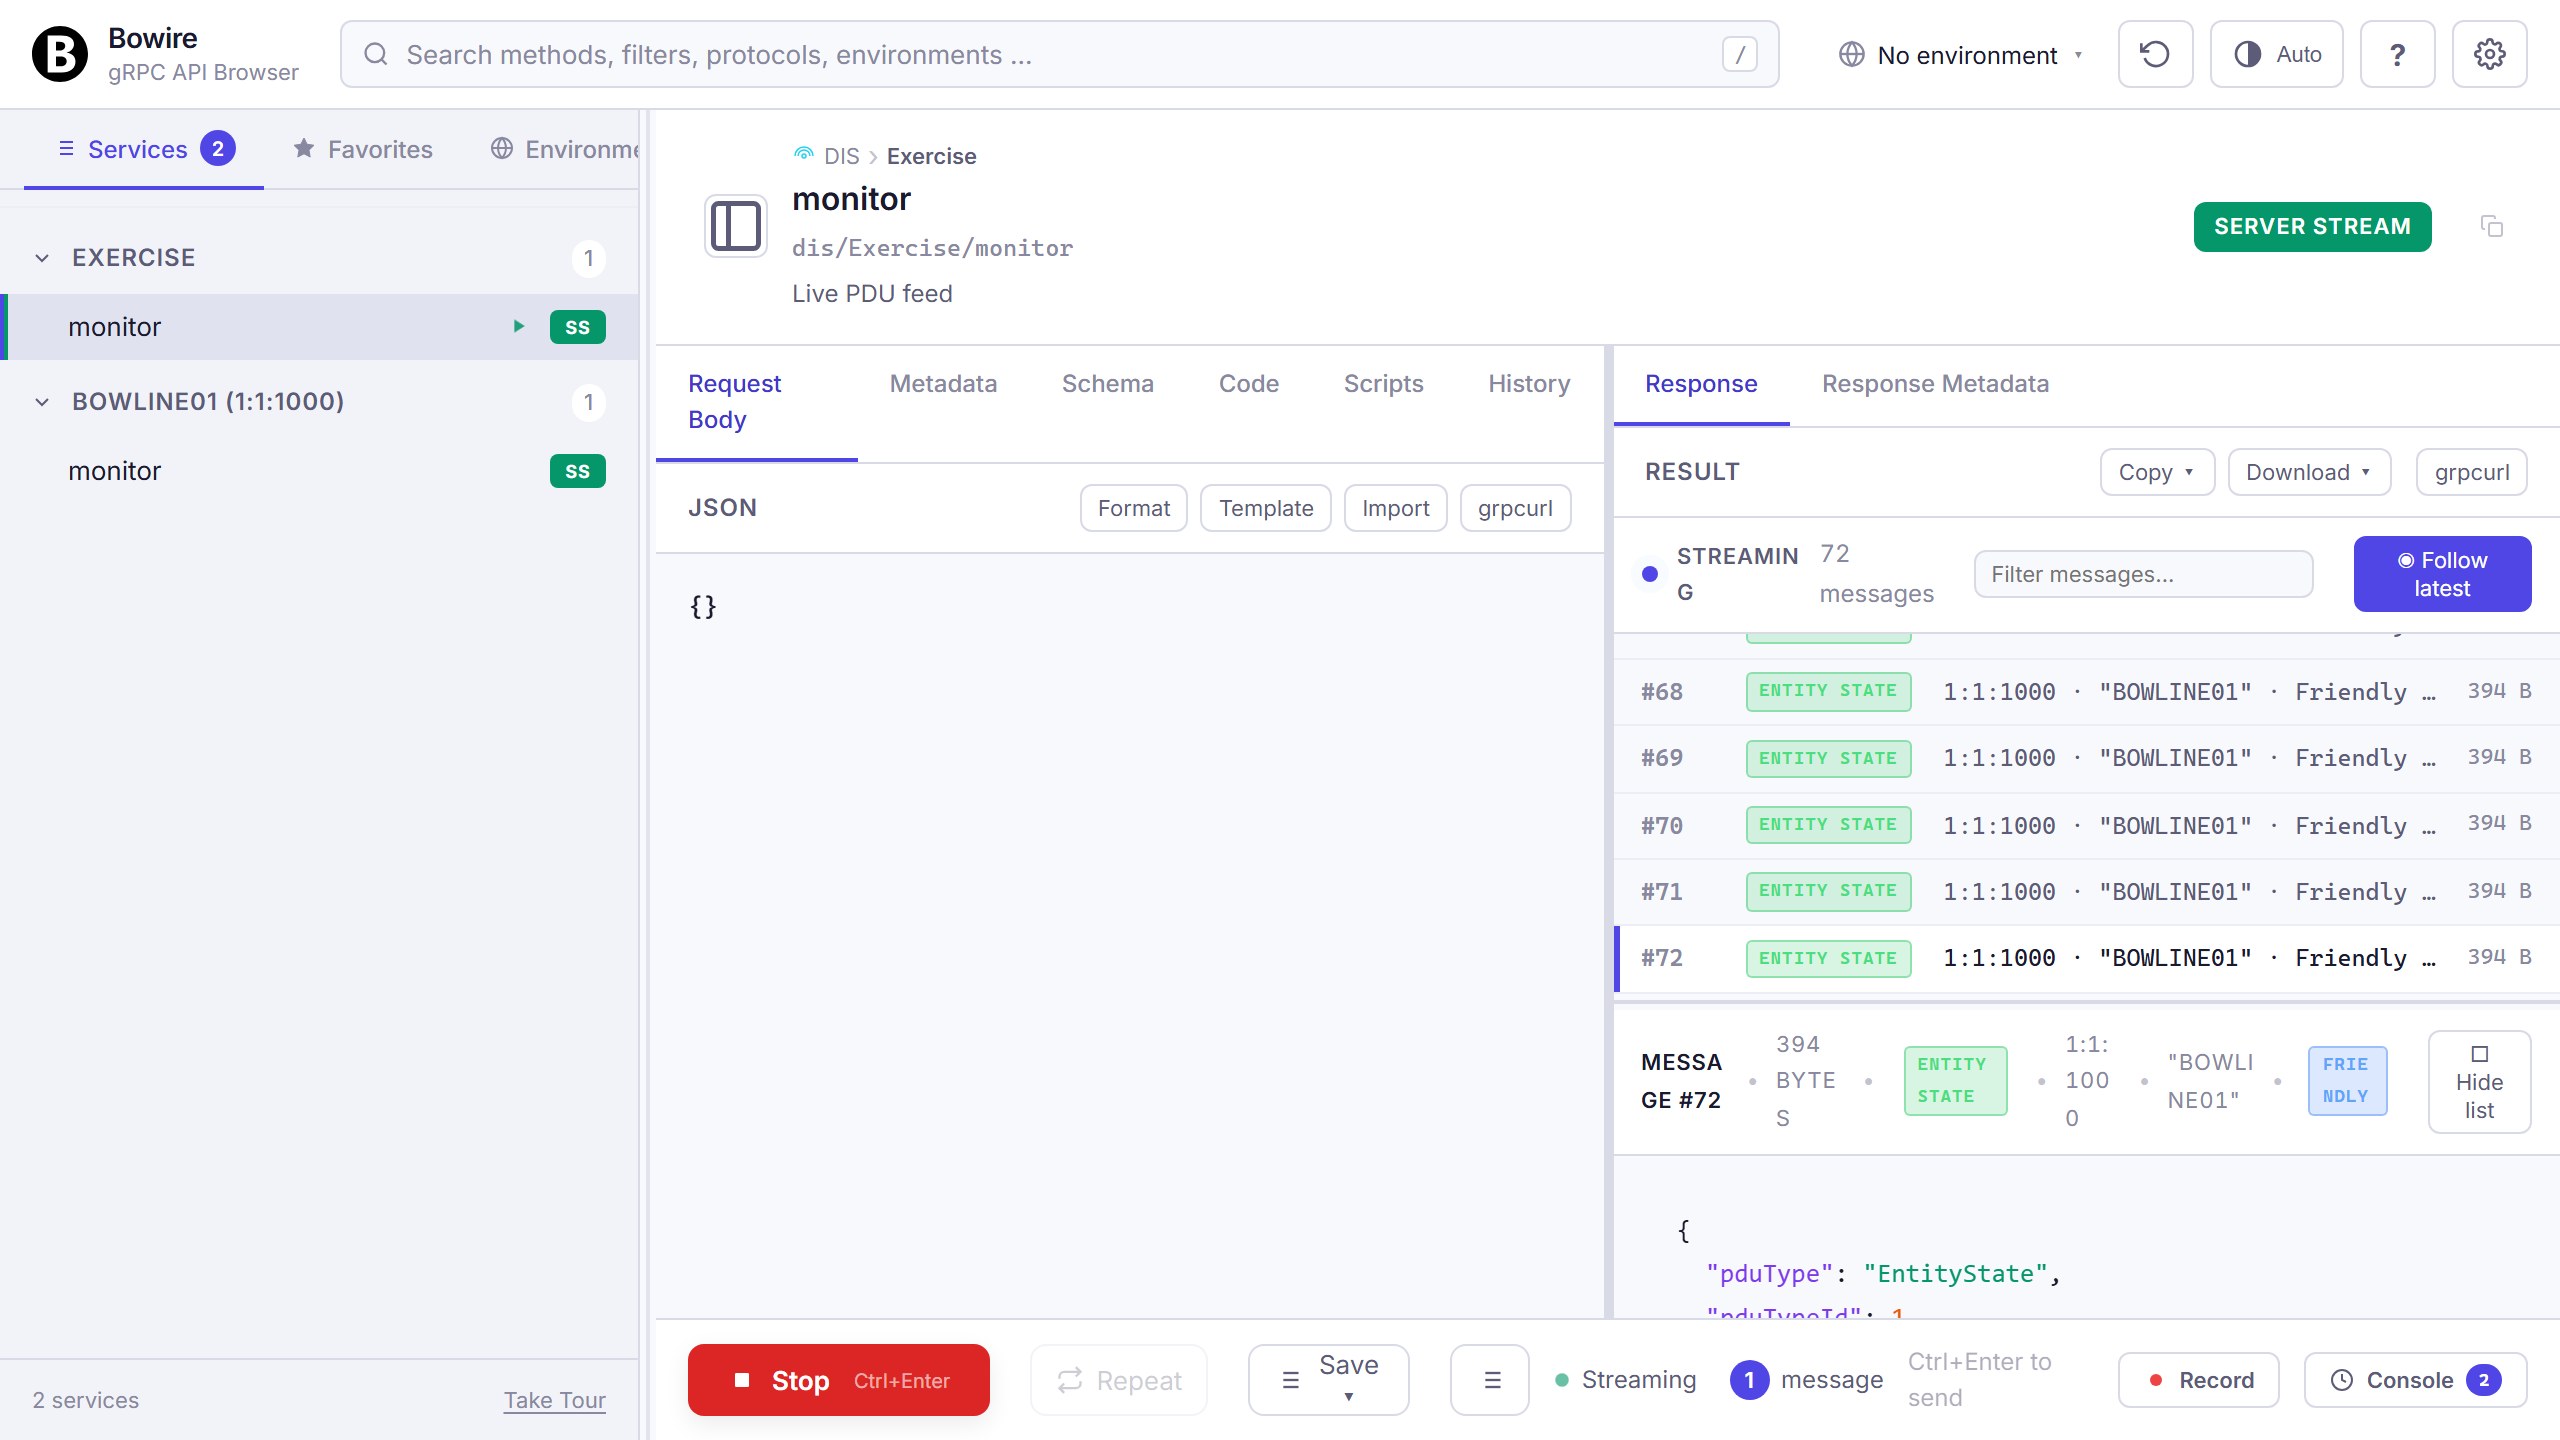Click the ENTITY STATE badge on message #68
Screen dimensions: 2560x1440
point(1828,691)
